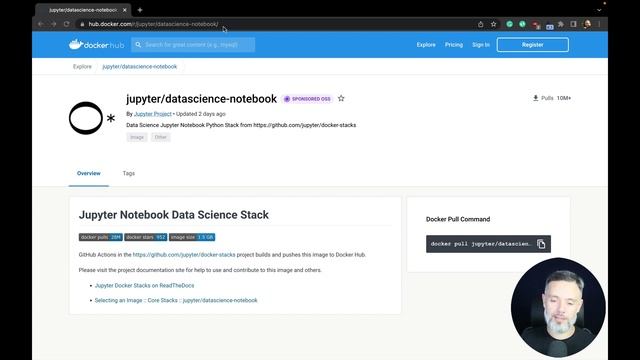
Task: Toggle the browser side panel
Action: pyautogui.click(x=573, y=24)
